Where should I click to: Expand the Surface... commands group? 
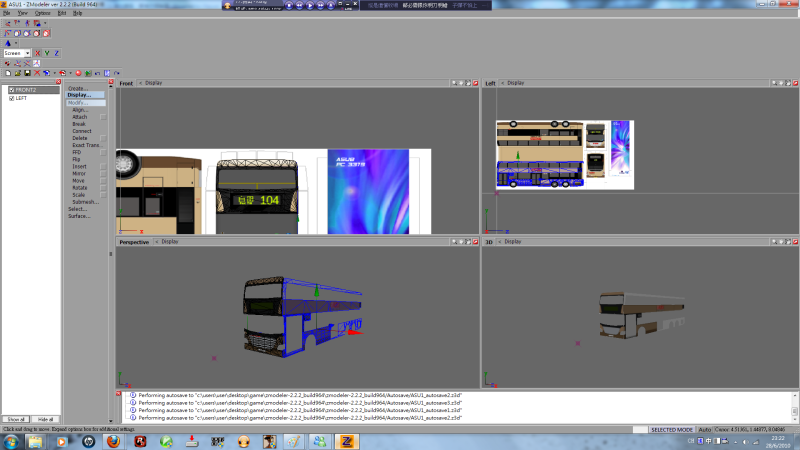coord(79,216)
